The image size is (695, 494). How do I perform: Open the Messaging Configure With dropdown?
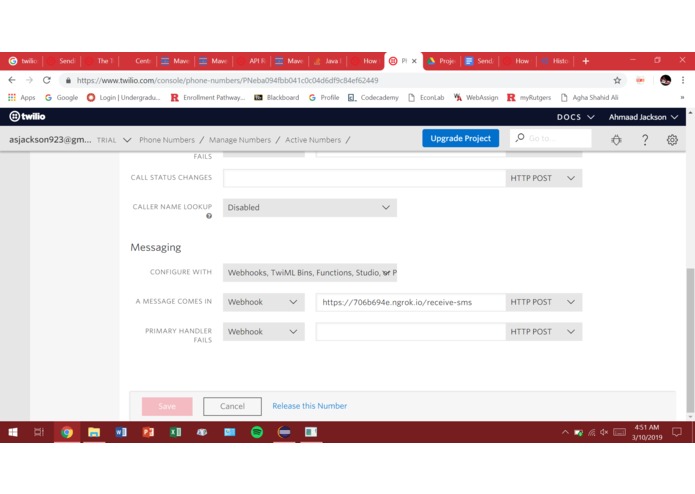(x=309, y=272)
